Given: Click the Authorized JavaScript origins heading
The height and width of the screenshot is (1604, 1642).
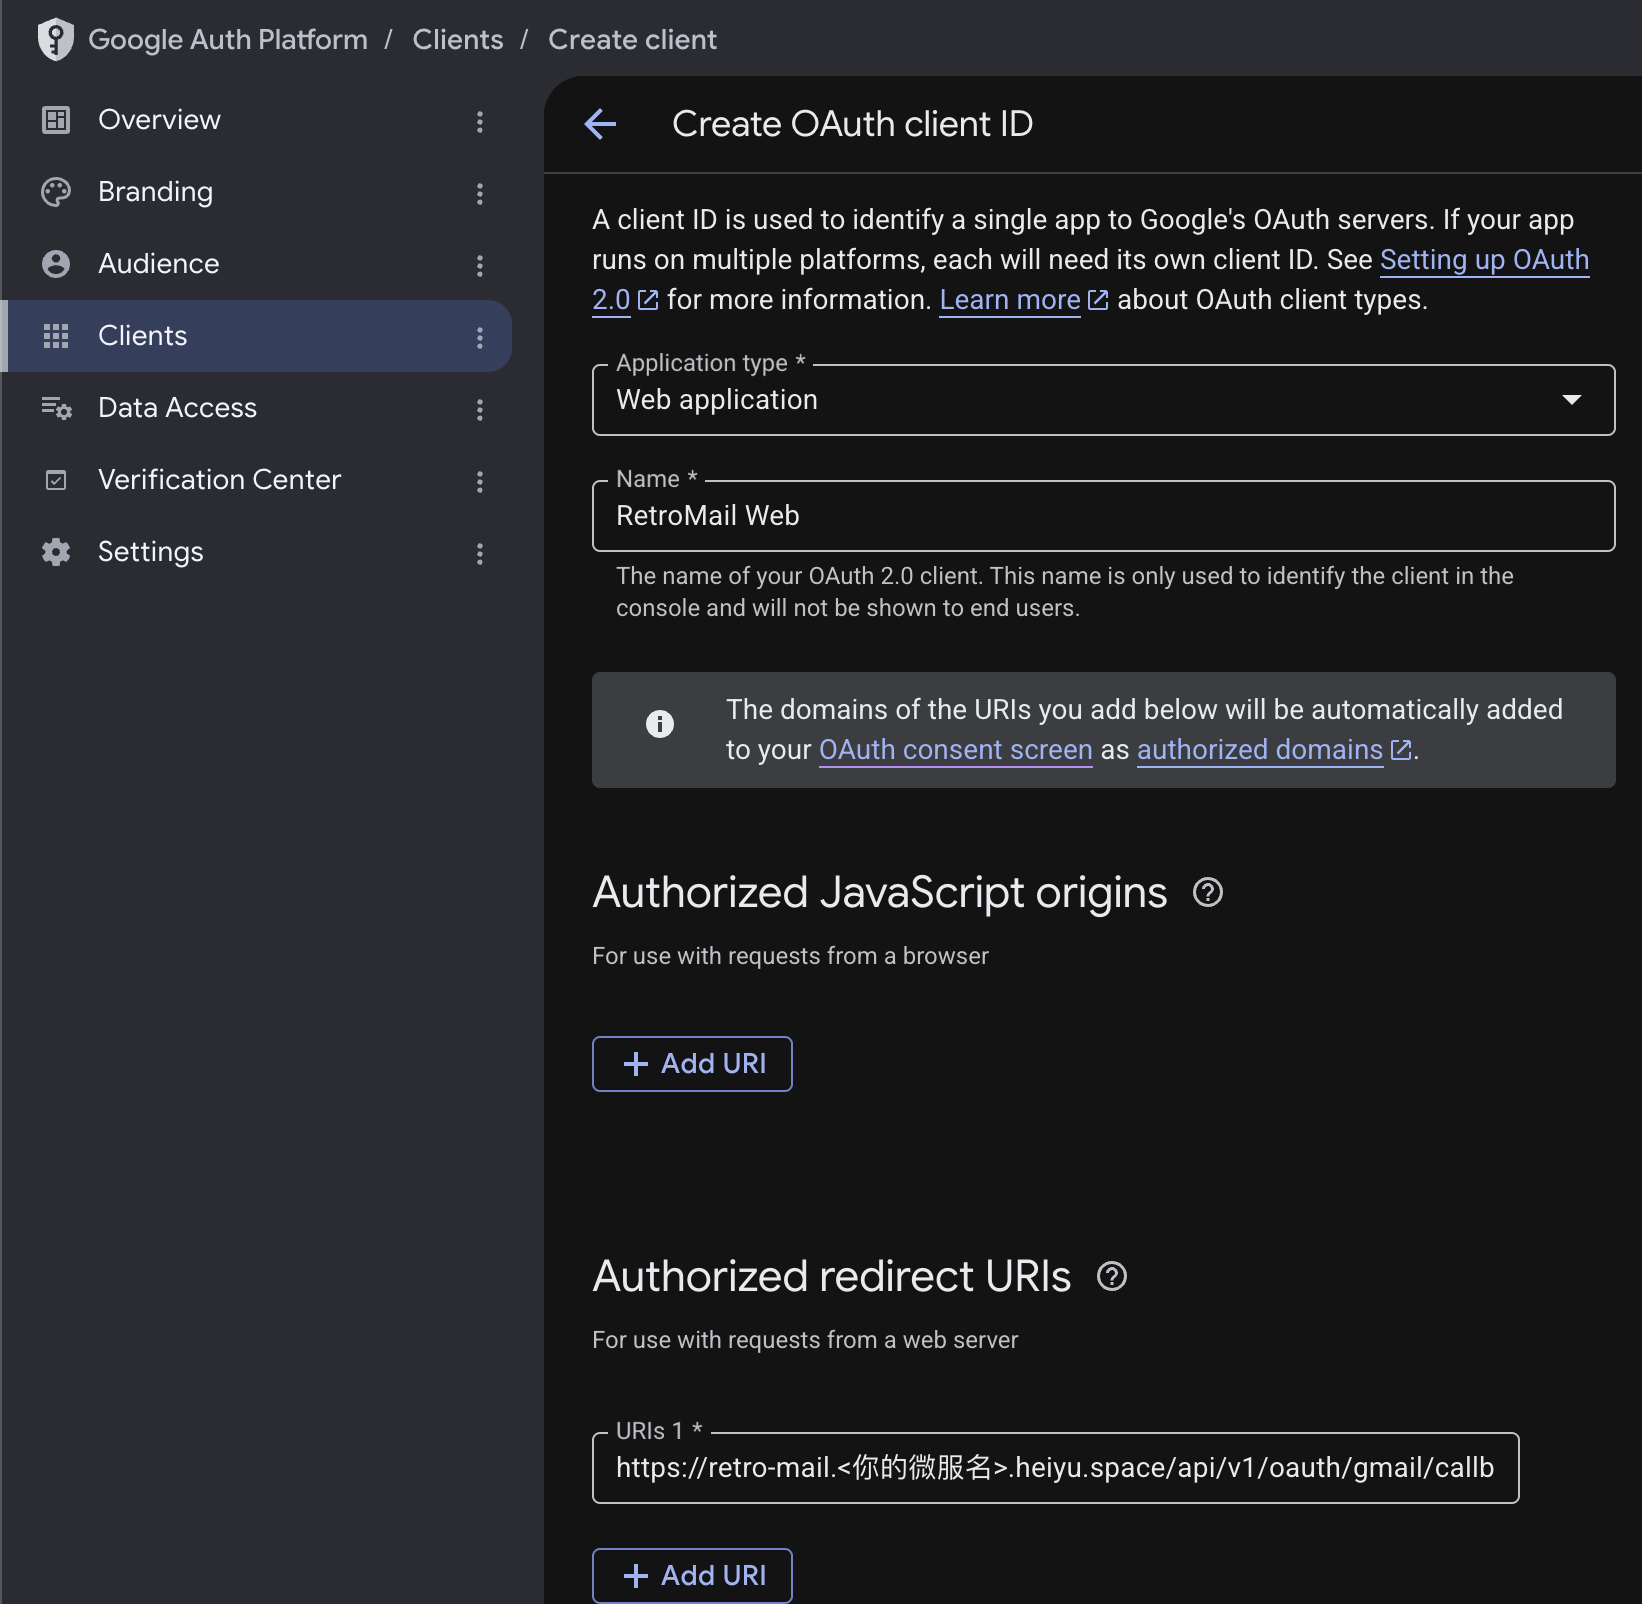Looking at the screenshot, I should [880, 892].
